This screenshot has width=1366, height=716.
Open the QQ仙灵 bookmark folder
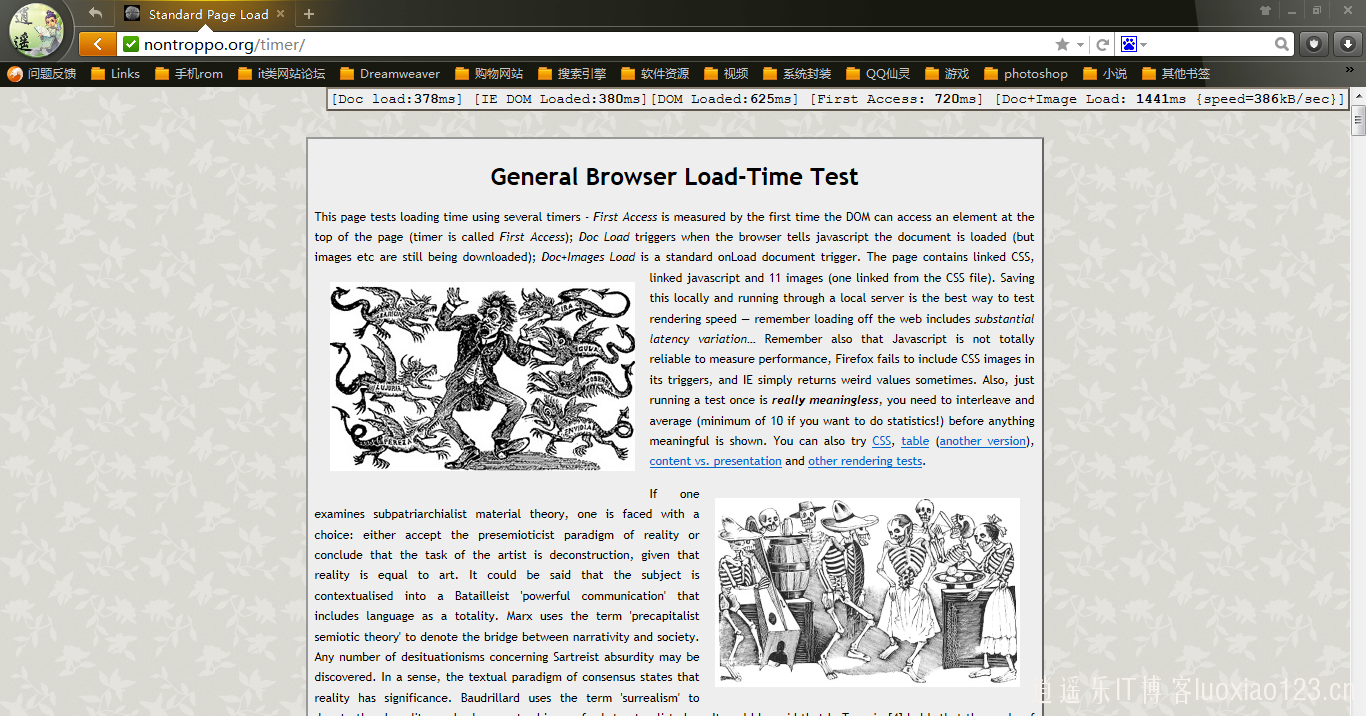878,73
